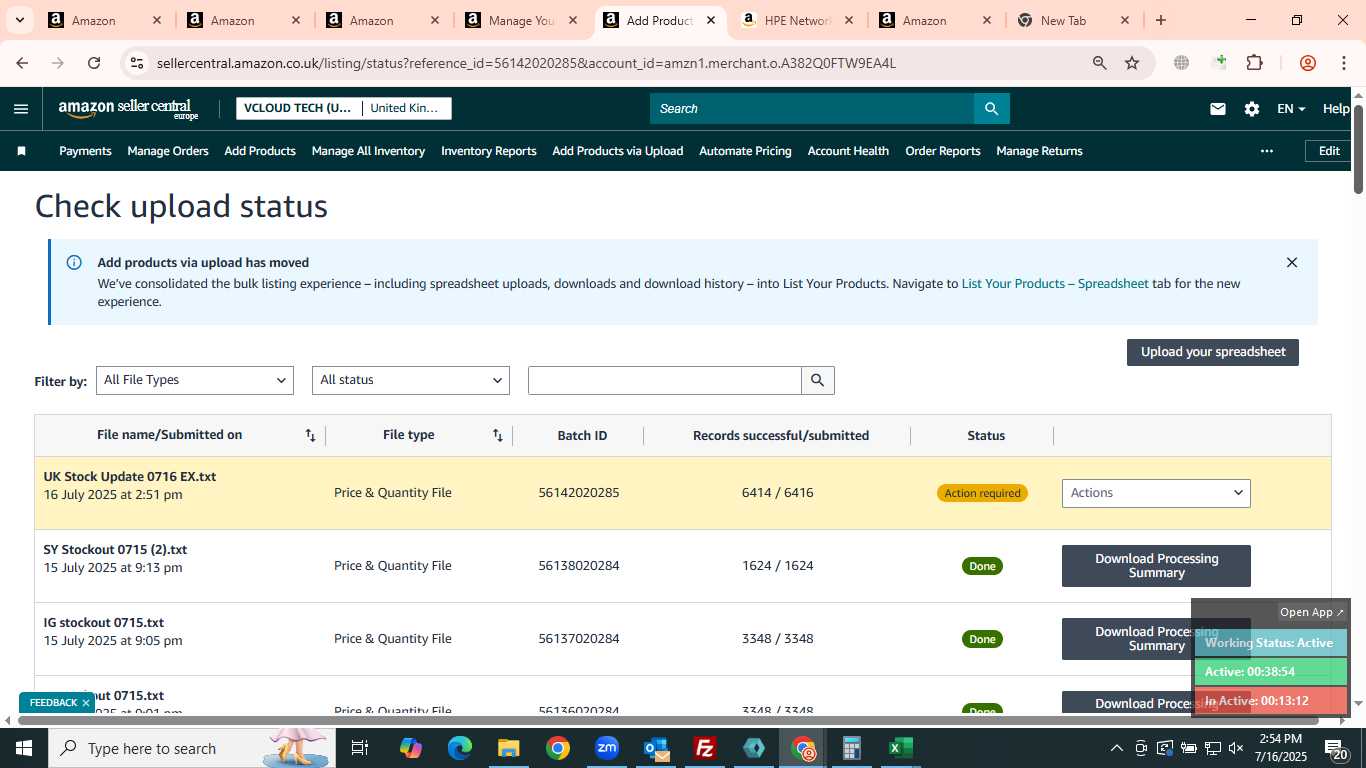The image size is (1366, 768).
Task: Dismiss the info banner with X
Action: coord(1291,263)
